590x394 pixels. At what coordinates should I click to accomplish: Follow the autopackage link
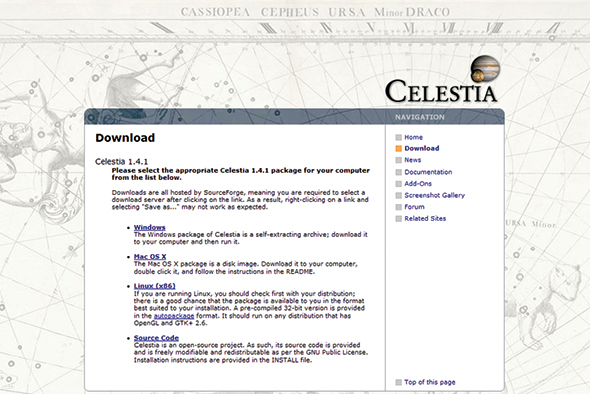(x=174, y=316)
